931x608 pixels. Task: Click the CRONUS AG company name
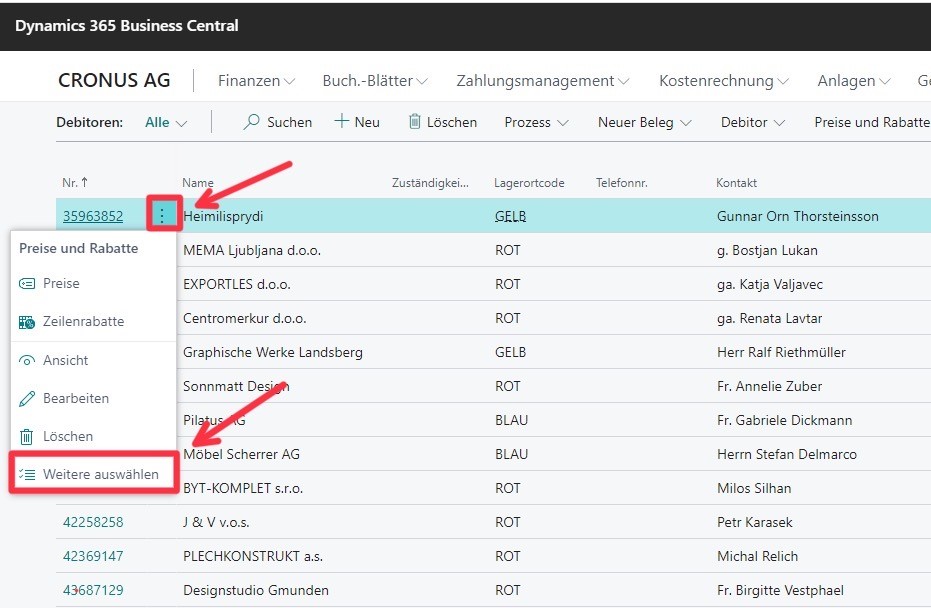[x=114, y=81]
